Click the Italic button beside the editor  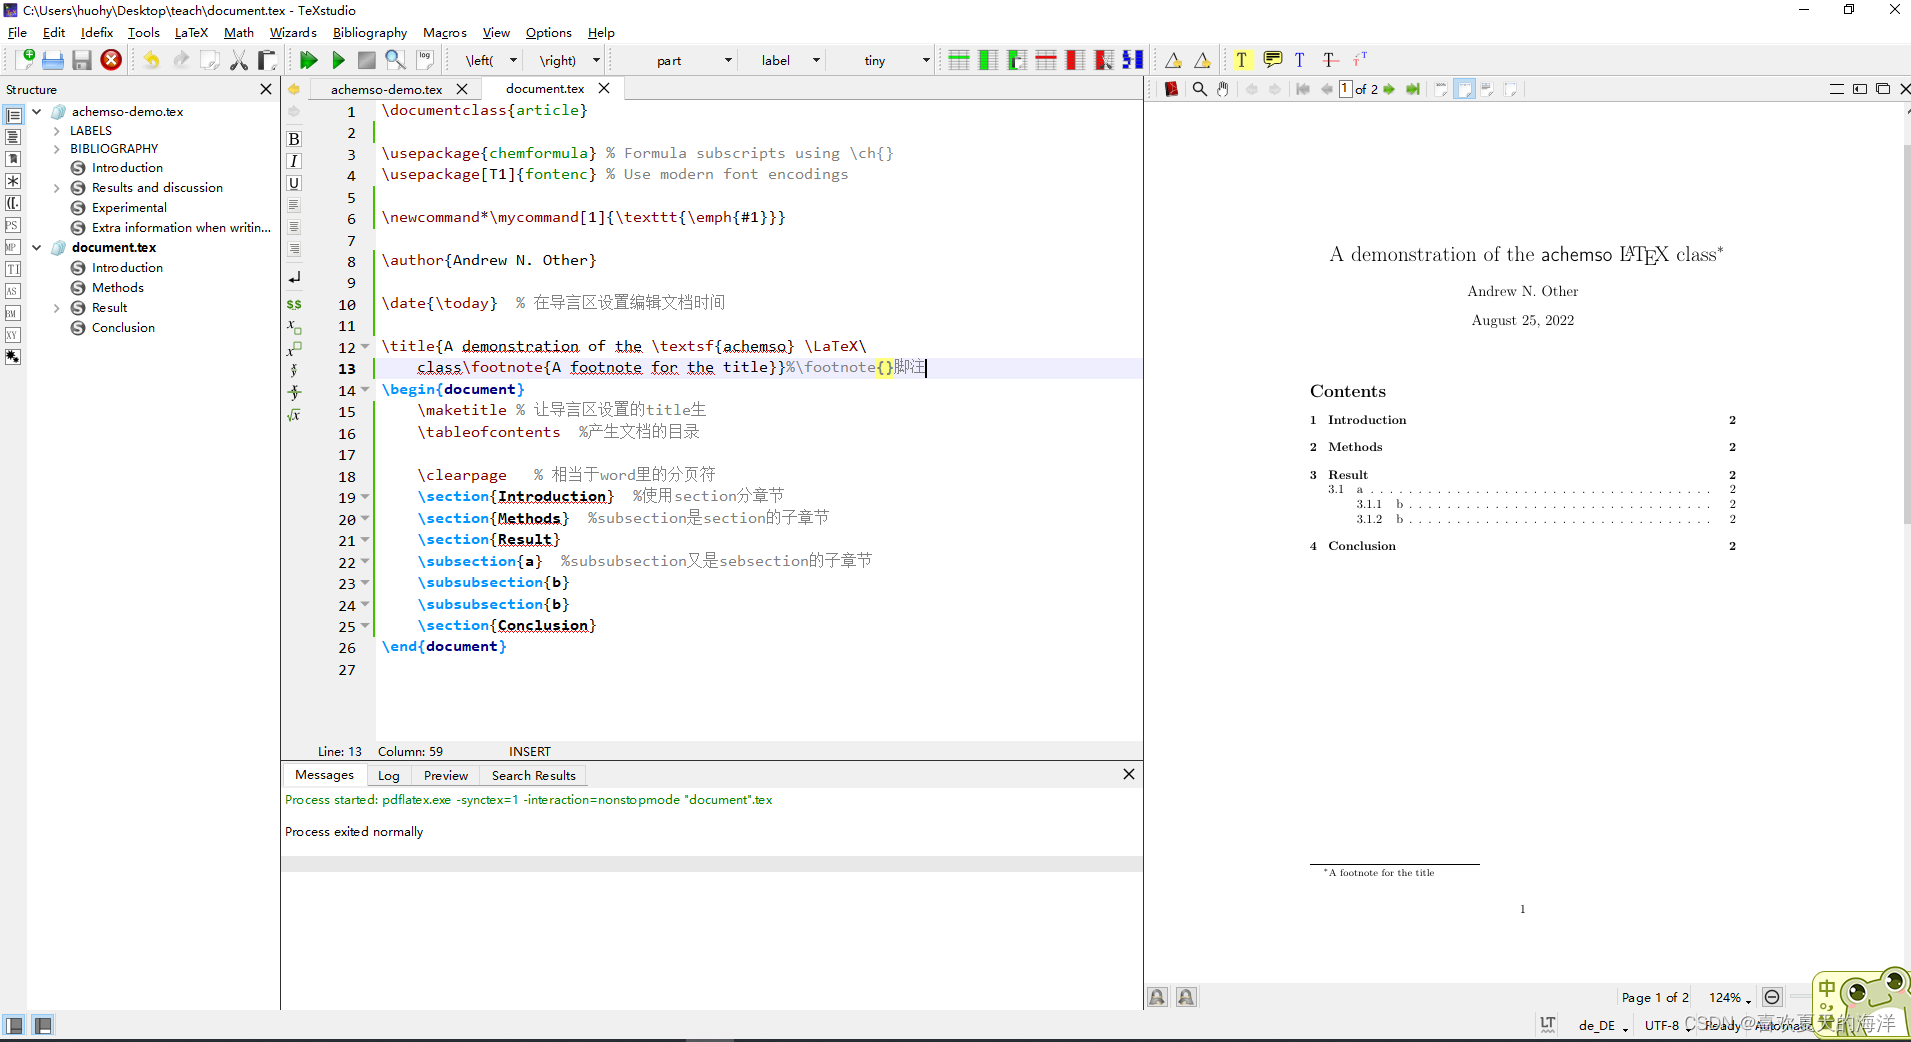[x=294, y=161]
